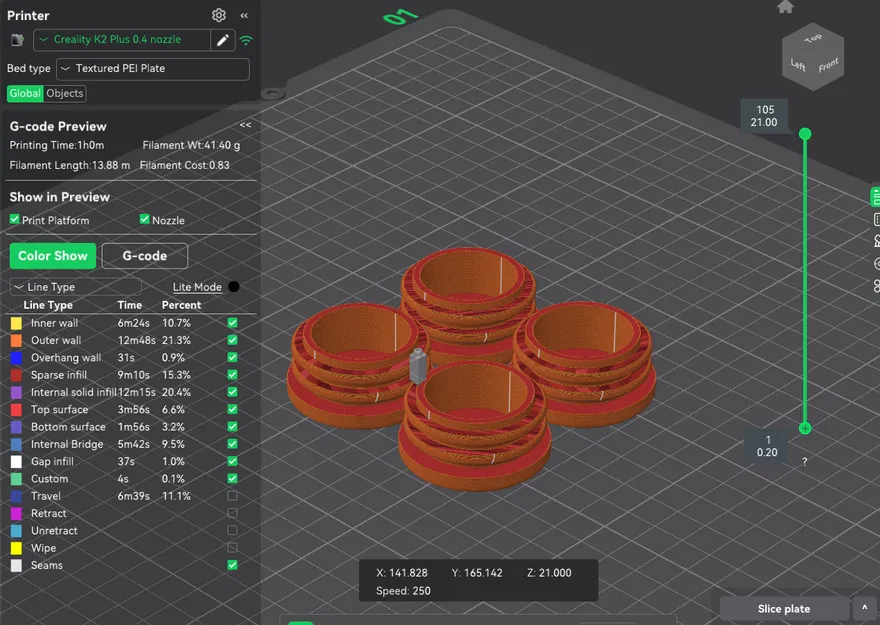The height and width of the screenshot is (625, 880).
Task: Switch to Global tab
Action: 25,93
